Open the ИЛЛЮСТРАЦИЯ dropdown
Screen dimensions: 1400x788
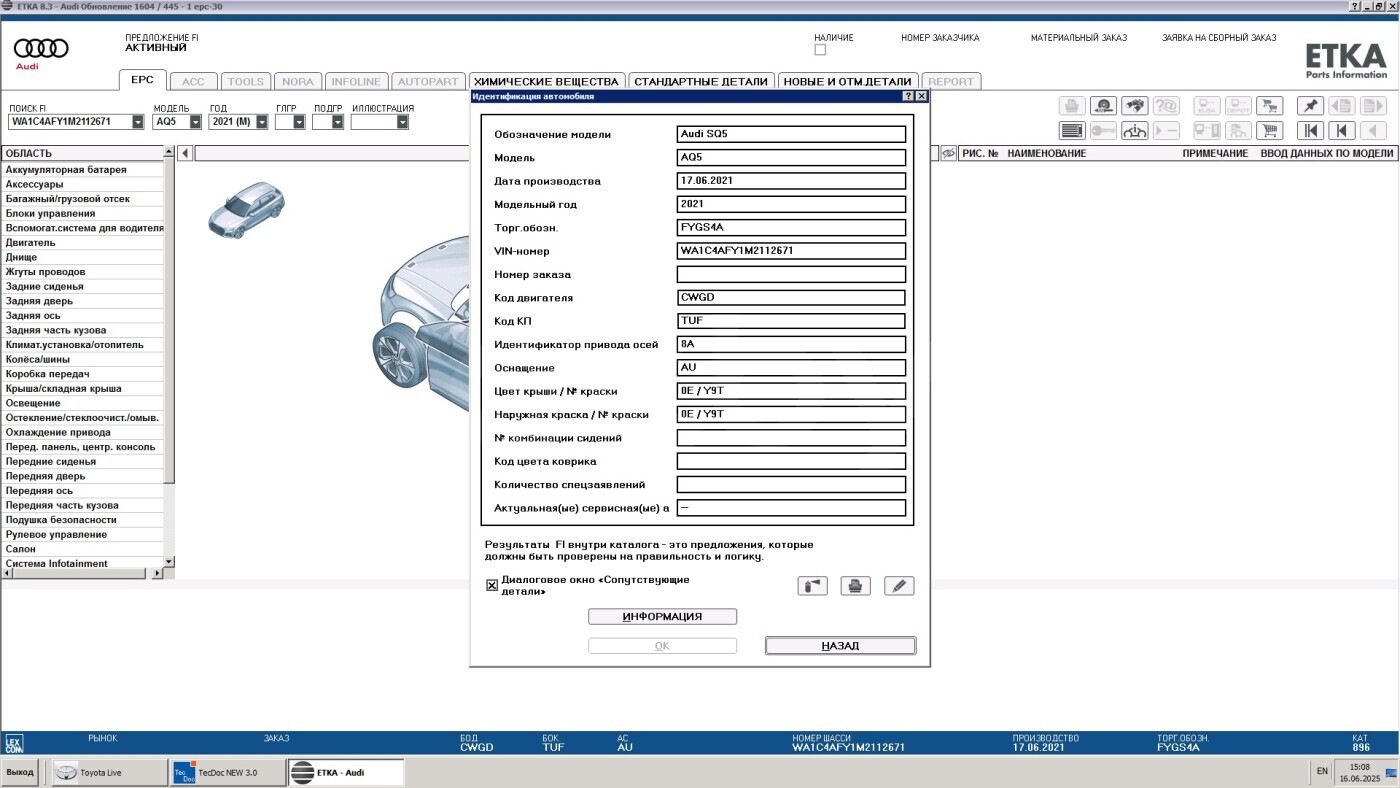402,122
